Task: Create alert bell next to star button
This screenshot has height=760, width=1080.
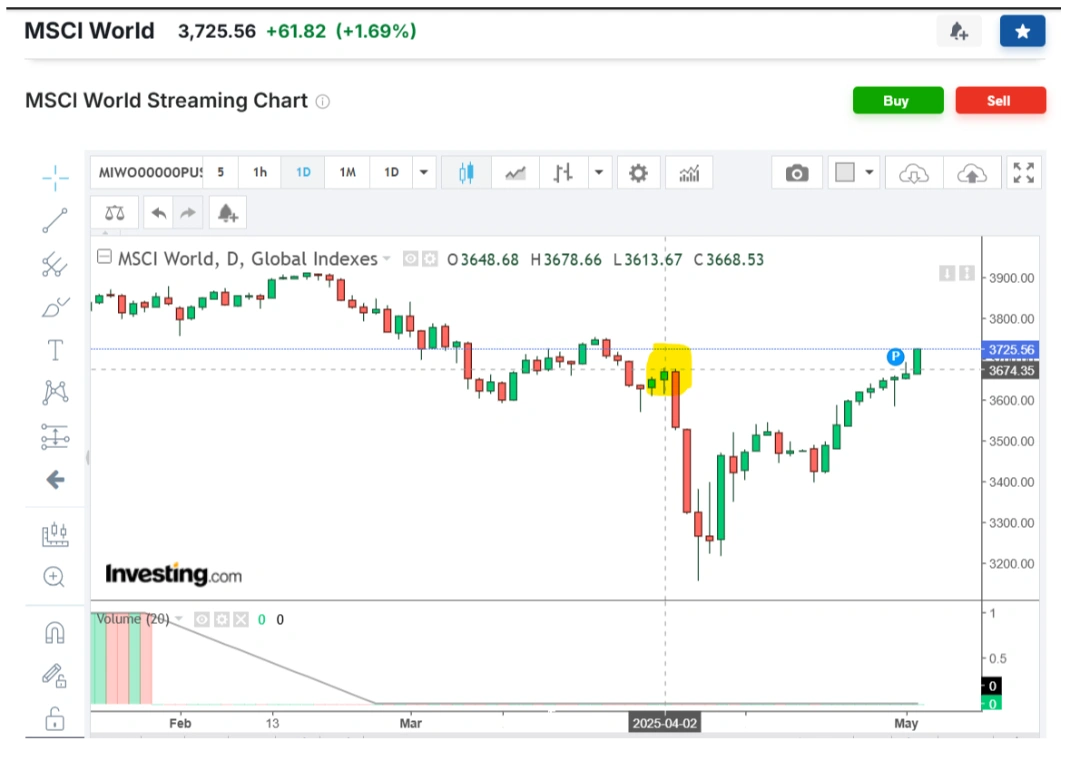Action: click(x=959, y=31)
